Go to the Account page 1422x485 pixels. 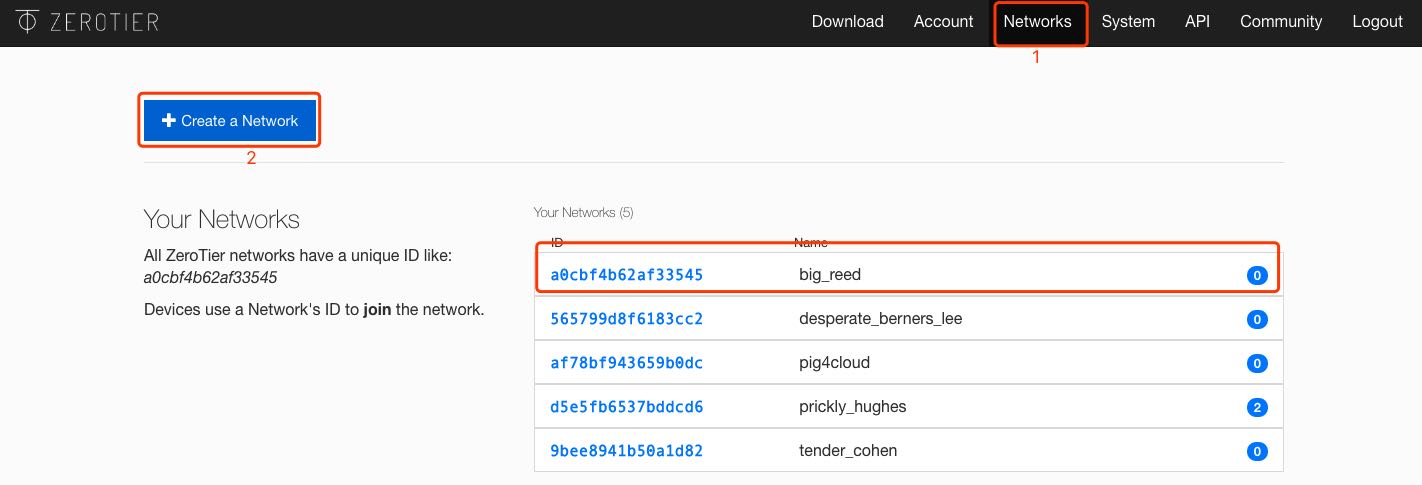pos(943,21)
